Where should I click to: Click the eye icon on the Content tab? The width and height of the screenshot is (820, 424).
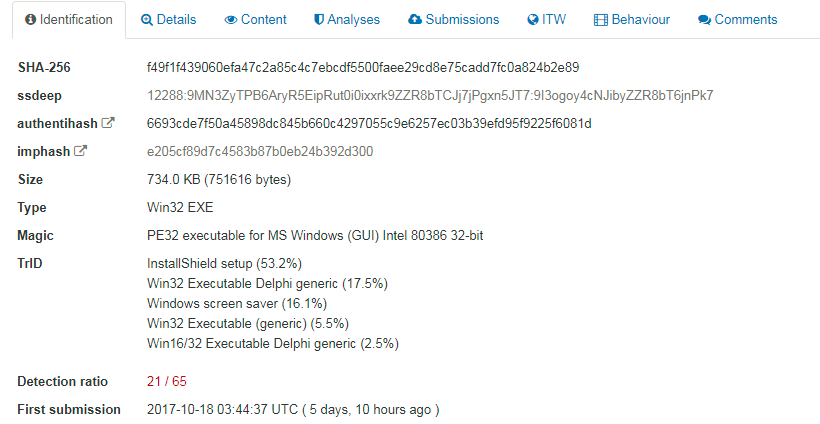231,20
